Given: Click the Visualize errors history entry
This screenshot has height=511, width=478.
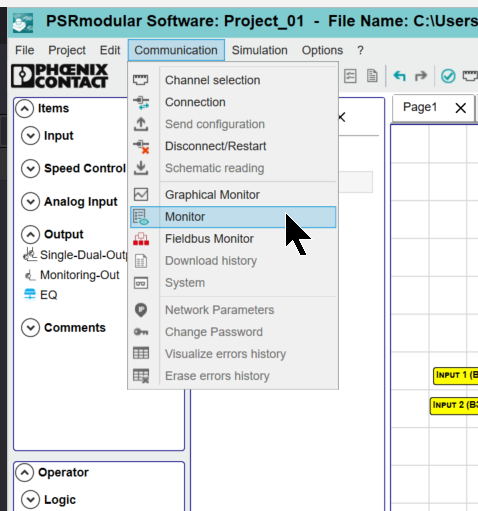Looking at the screenshot, I should 233,354.
